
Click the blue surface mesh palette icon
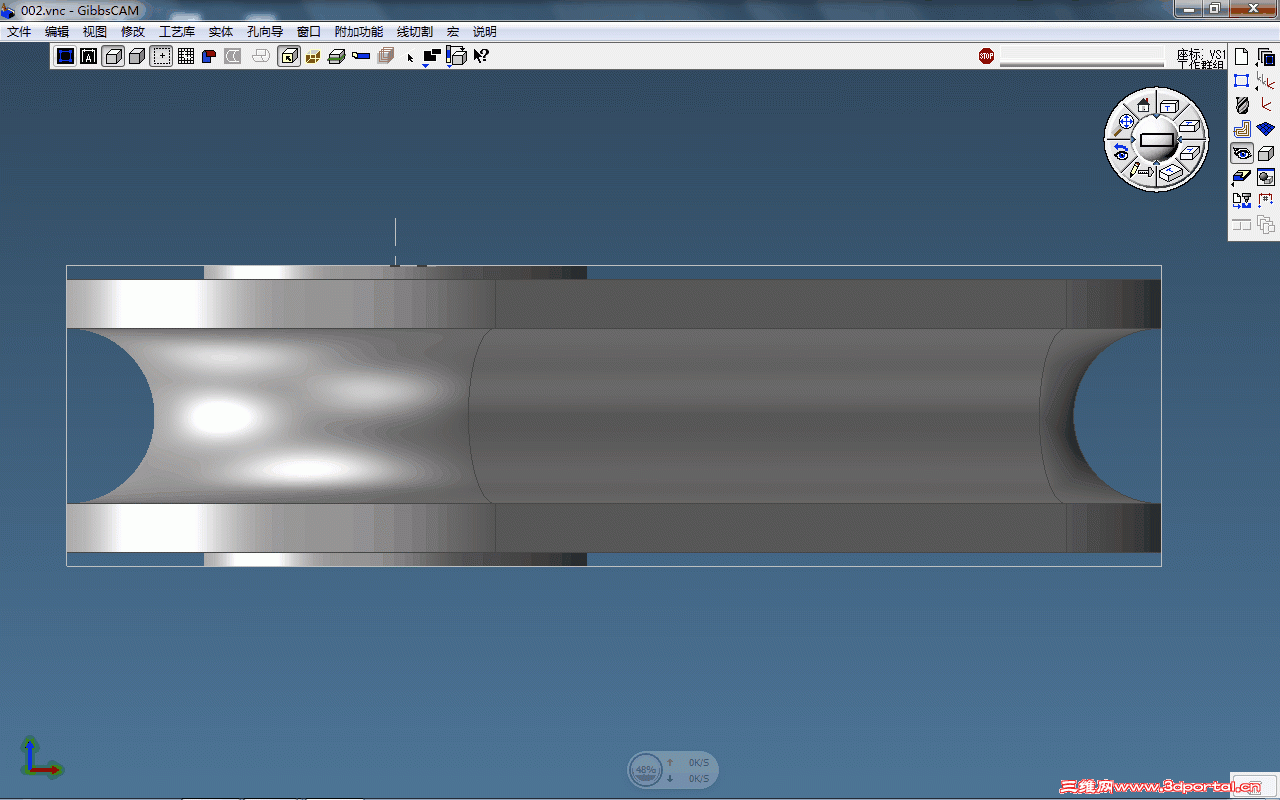[1266, 129]
